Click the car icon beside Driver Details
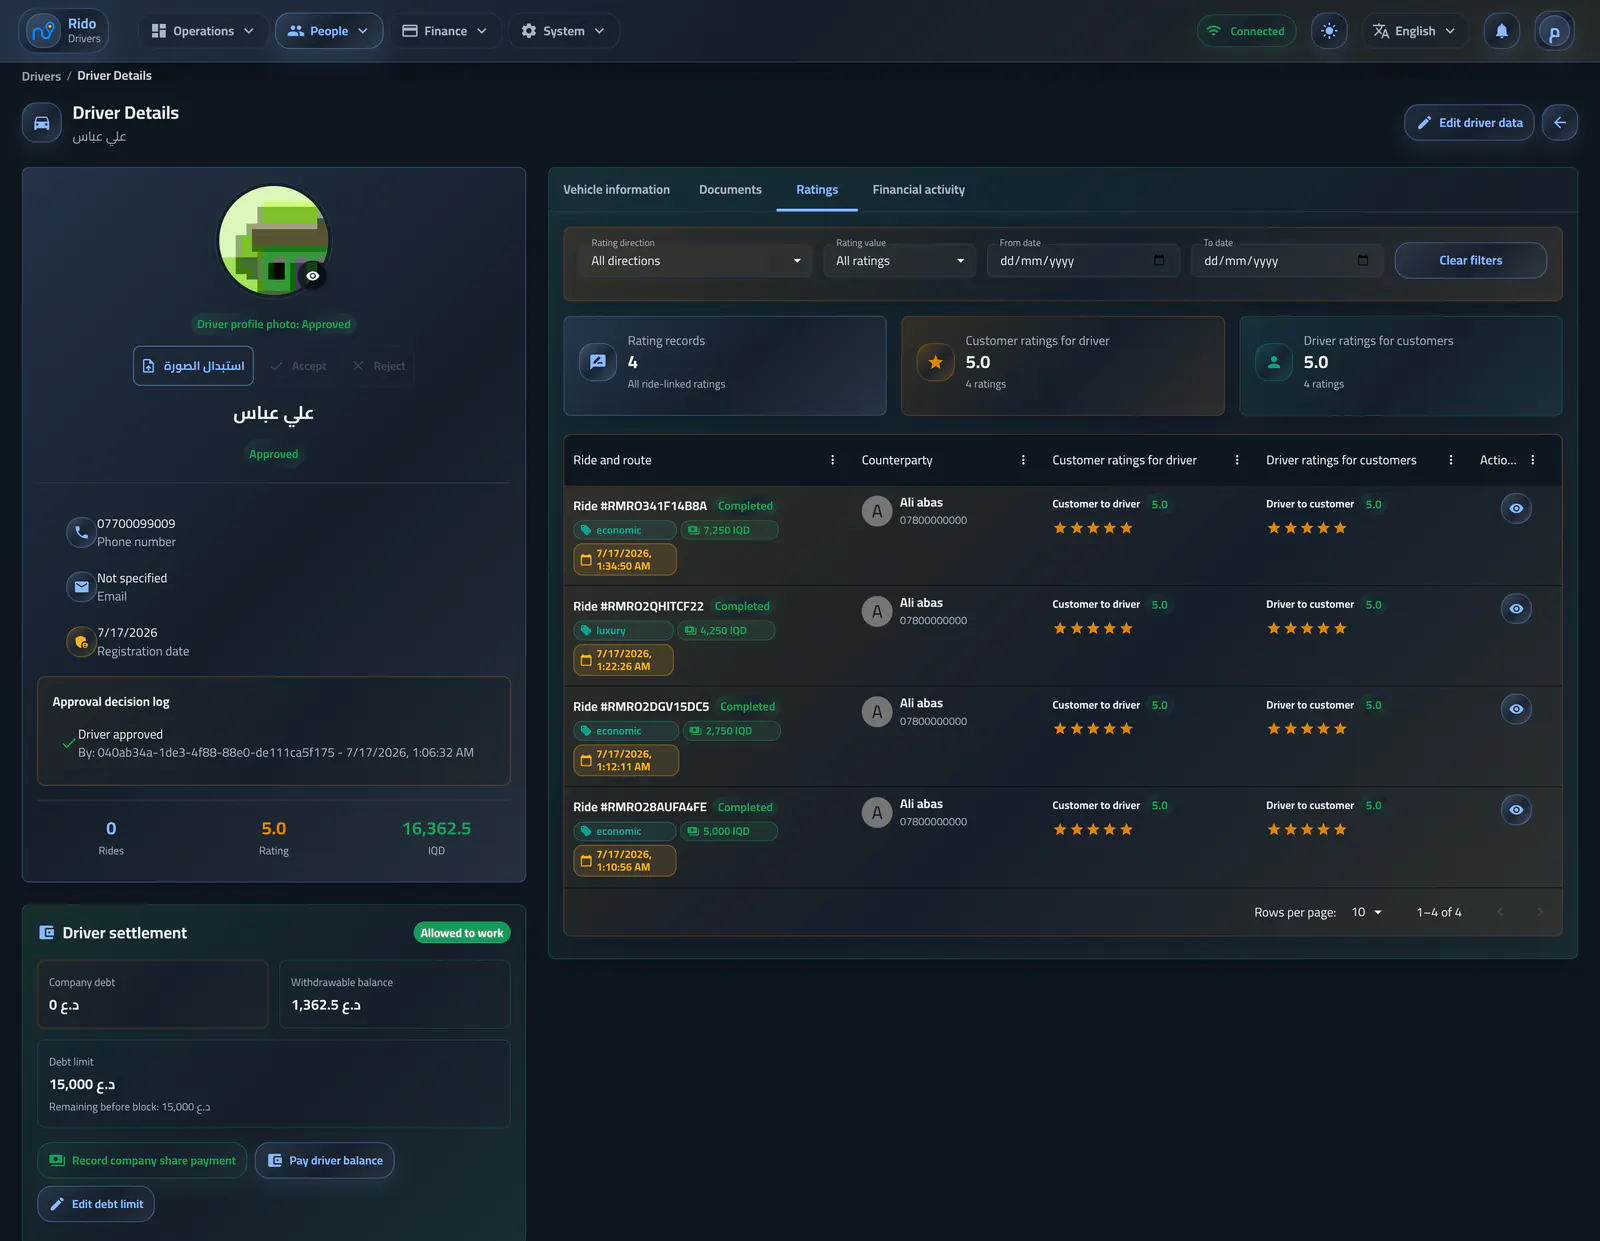Screen dimensions: 1600x1241 click(x=42, y=123)
